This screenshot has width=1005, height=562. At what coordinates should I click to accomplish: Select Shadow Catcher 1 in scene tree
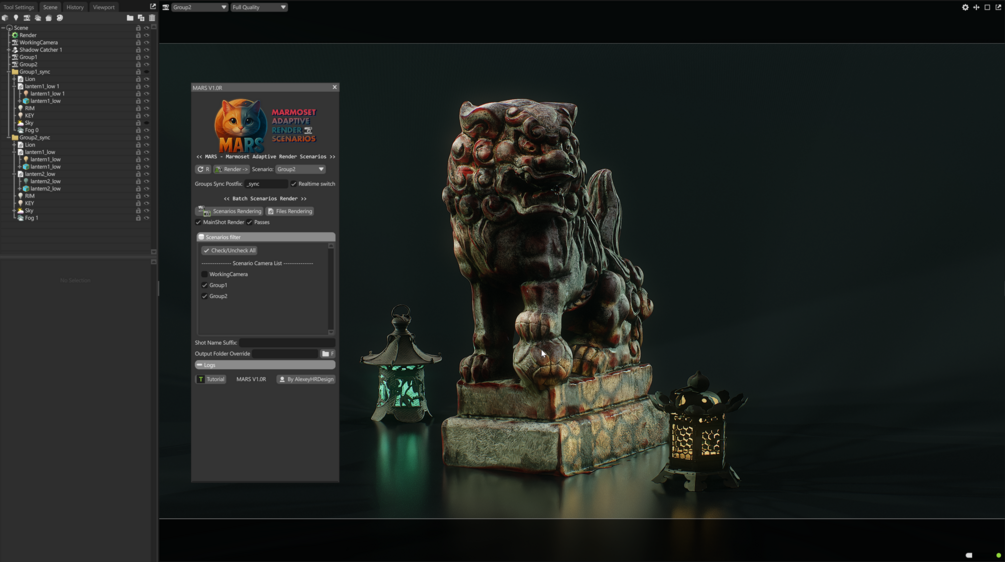pyautogui.click(x=40, y=49)
